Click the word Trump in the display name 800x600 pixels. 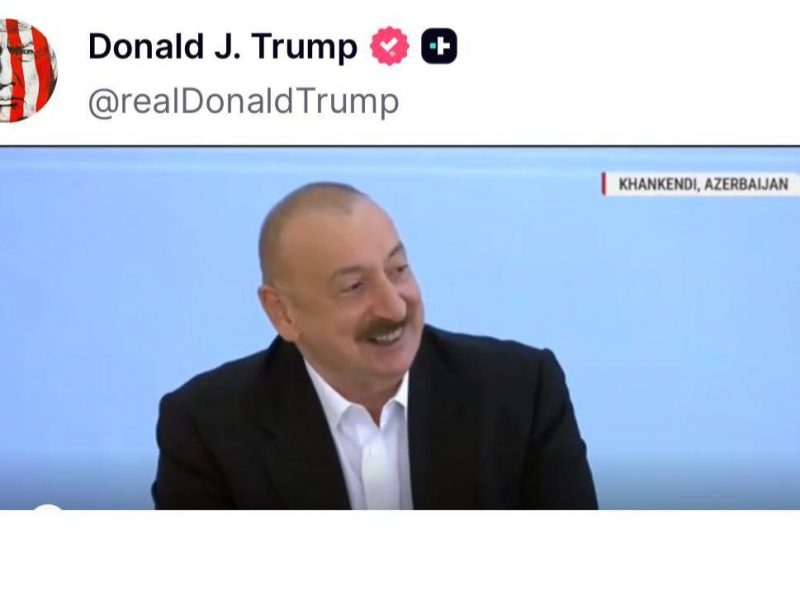tap(304, 48)
